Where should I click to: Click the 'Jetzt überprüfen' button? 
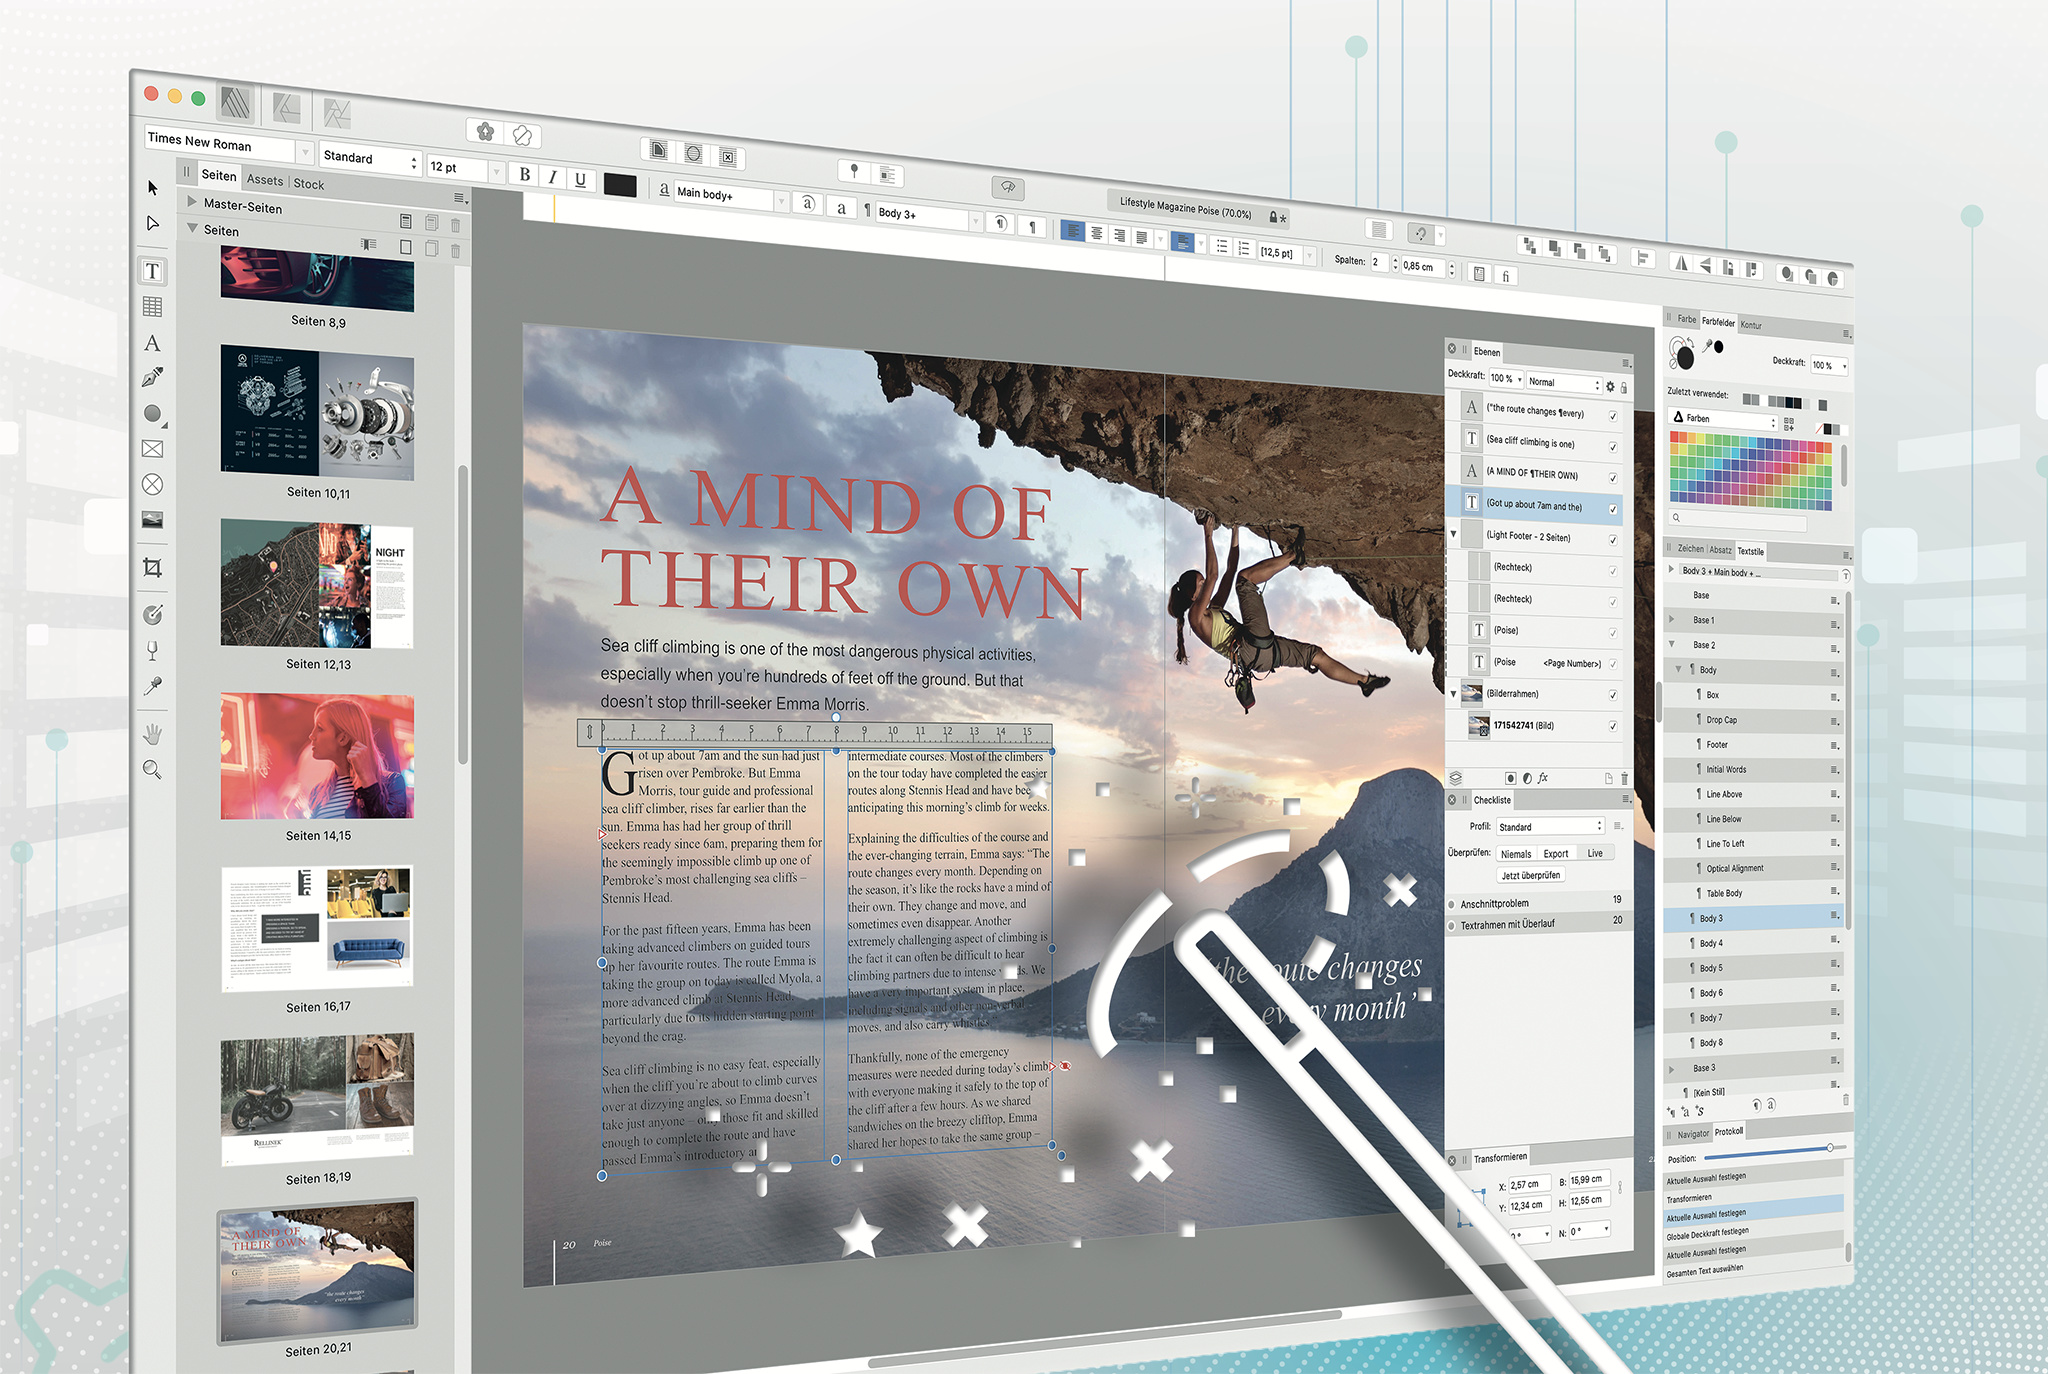(x=1530, y=875)
